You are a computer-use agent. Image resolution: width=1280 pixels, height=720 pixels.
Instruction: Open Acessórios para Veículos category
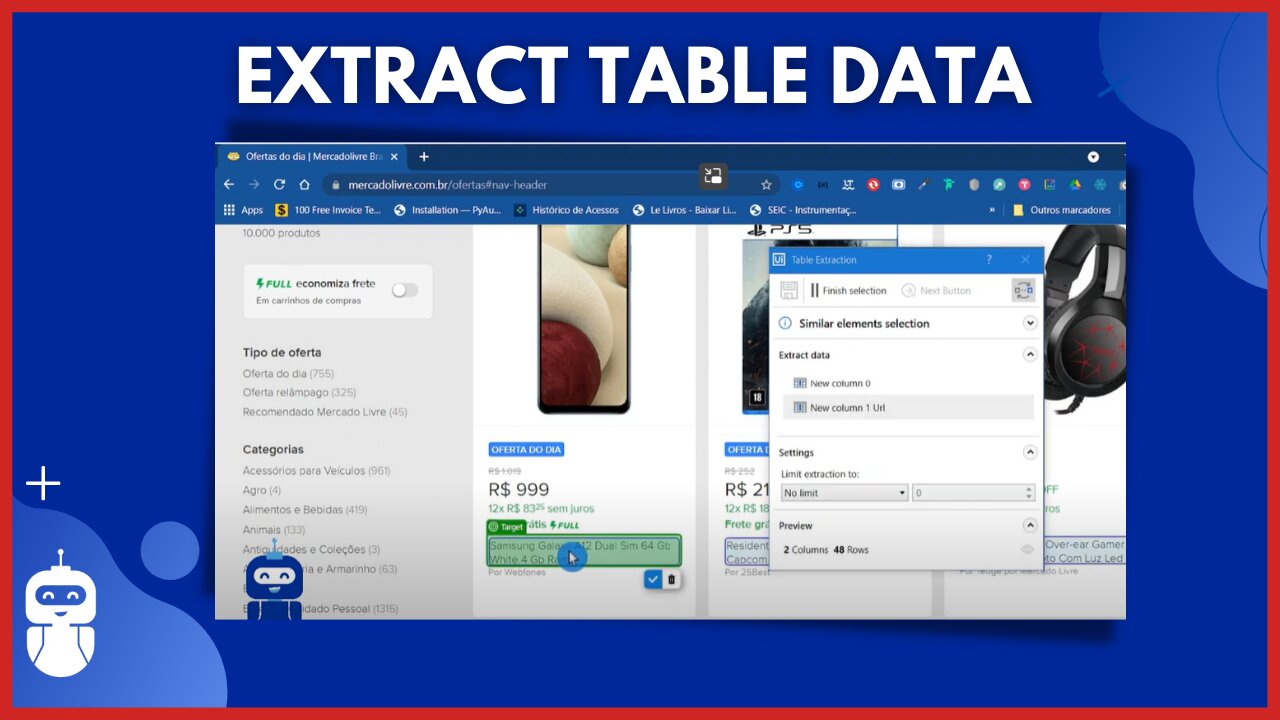pyautogui.click(x=316, y=470)
